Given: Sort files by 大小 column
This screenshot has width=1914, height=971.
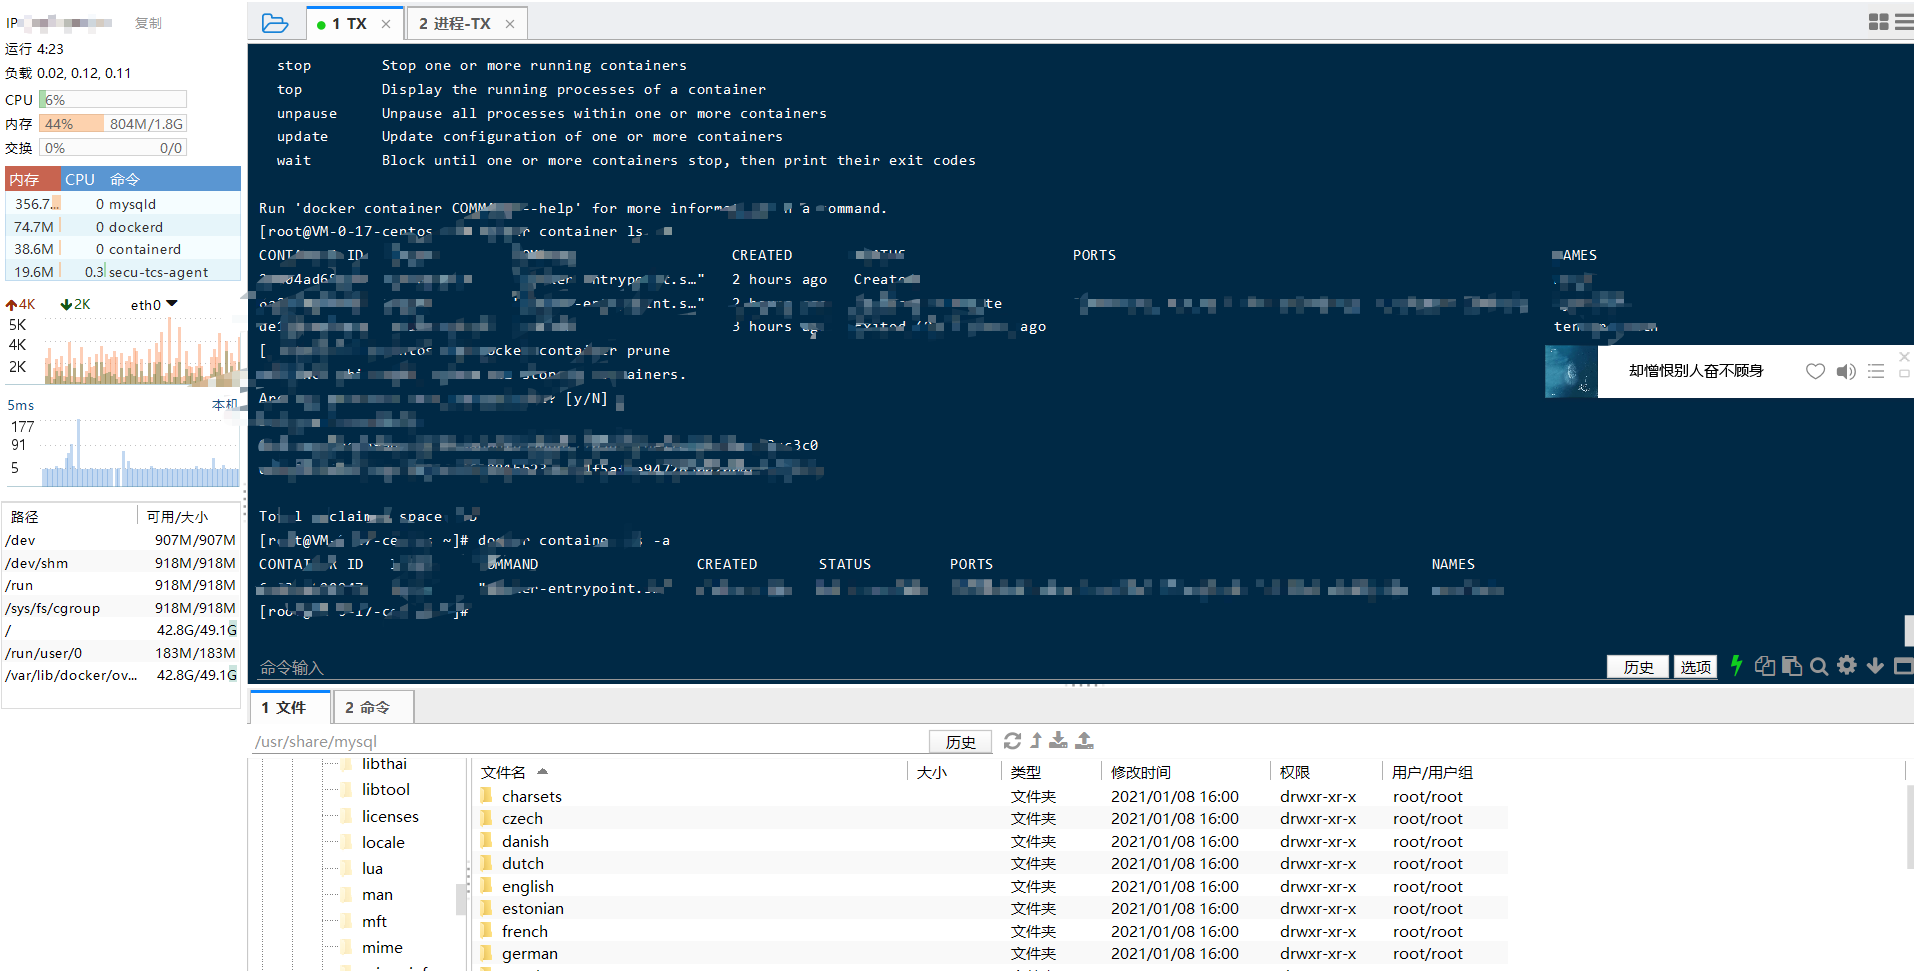Looking at the screenshot, I should [x=932, y=772].
